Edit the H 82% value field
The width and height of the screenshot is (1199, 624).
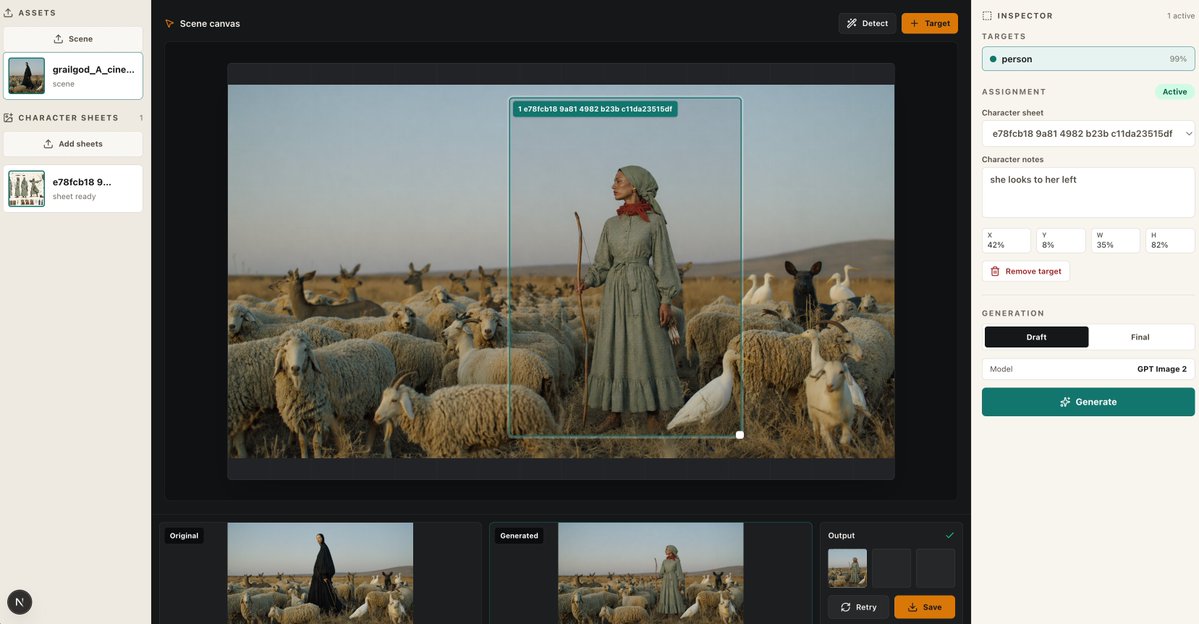pos(1169,240)
